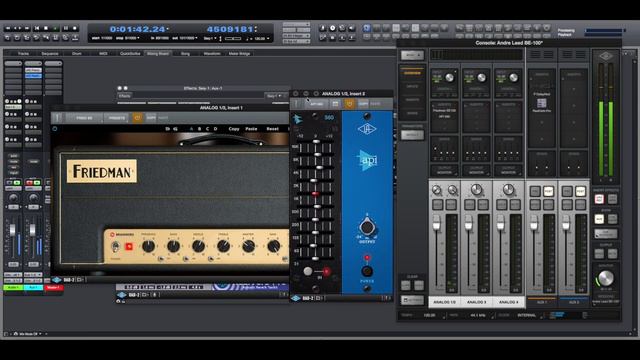Click the DEFAULT parameters button in Console
Screen dimensions: 640x360
coord(412,135)
